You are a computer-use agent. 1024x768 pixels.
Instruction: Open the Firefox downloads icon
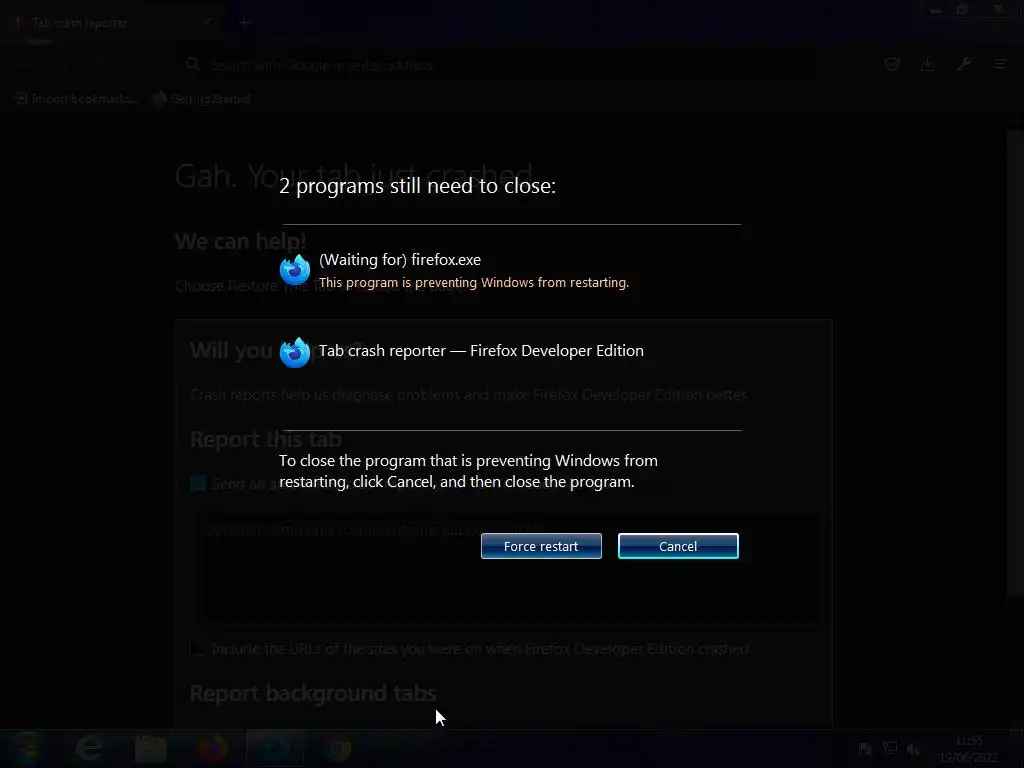927,64
